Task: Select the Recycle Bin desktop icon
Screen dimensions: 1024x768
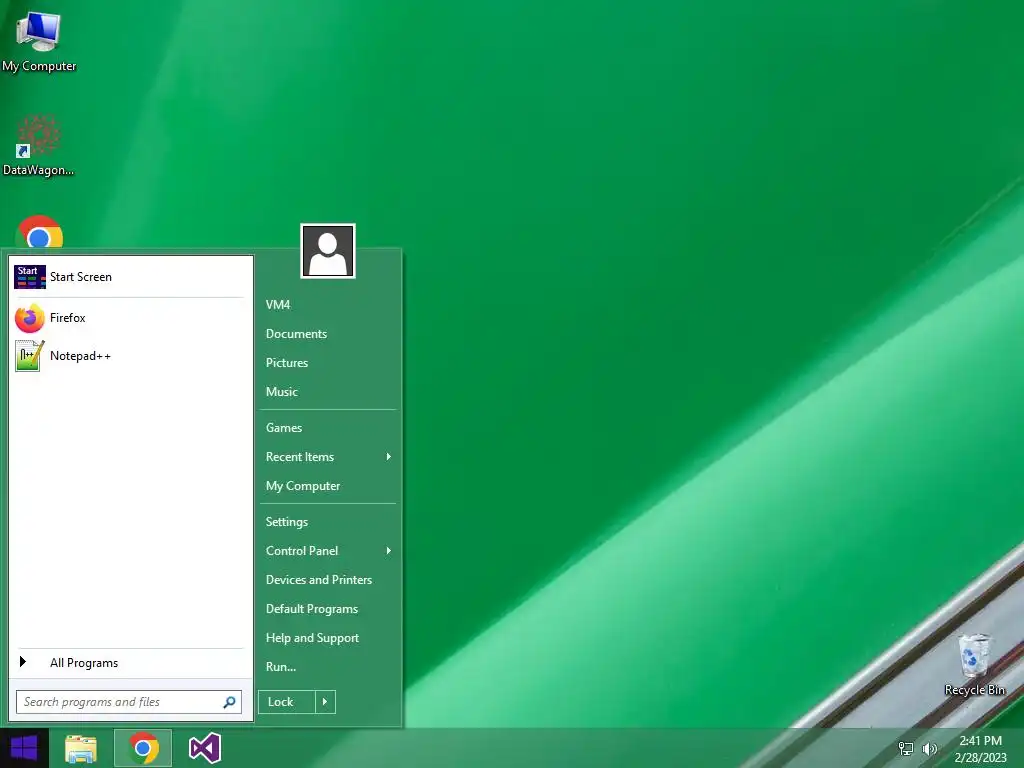Action: [x=974, y=665]
